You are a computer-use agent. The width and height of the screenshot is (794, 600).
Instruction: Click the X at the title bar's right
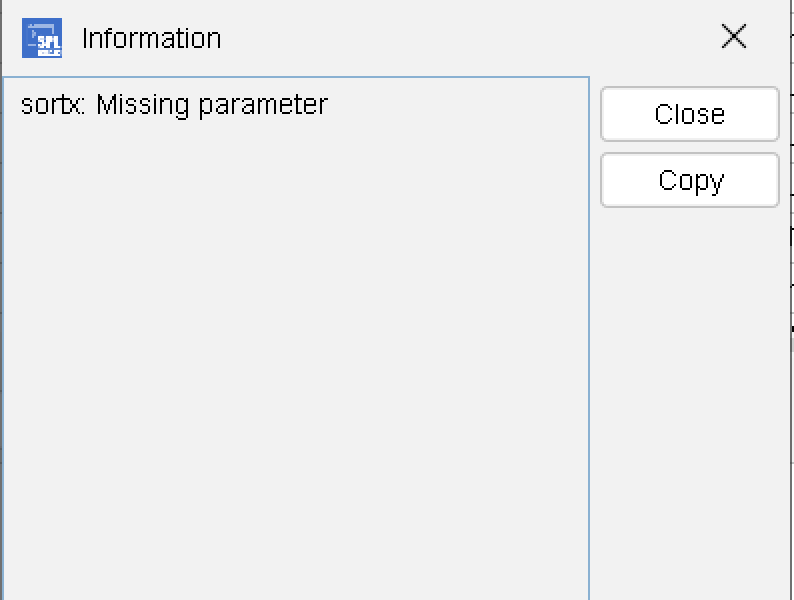point(734,37)
